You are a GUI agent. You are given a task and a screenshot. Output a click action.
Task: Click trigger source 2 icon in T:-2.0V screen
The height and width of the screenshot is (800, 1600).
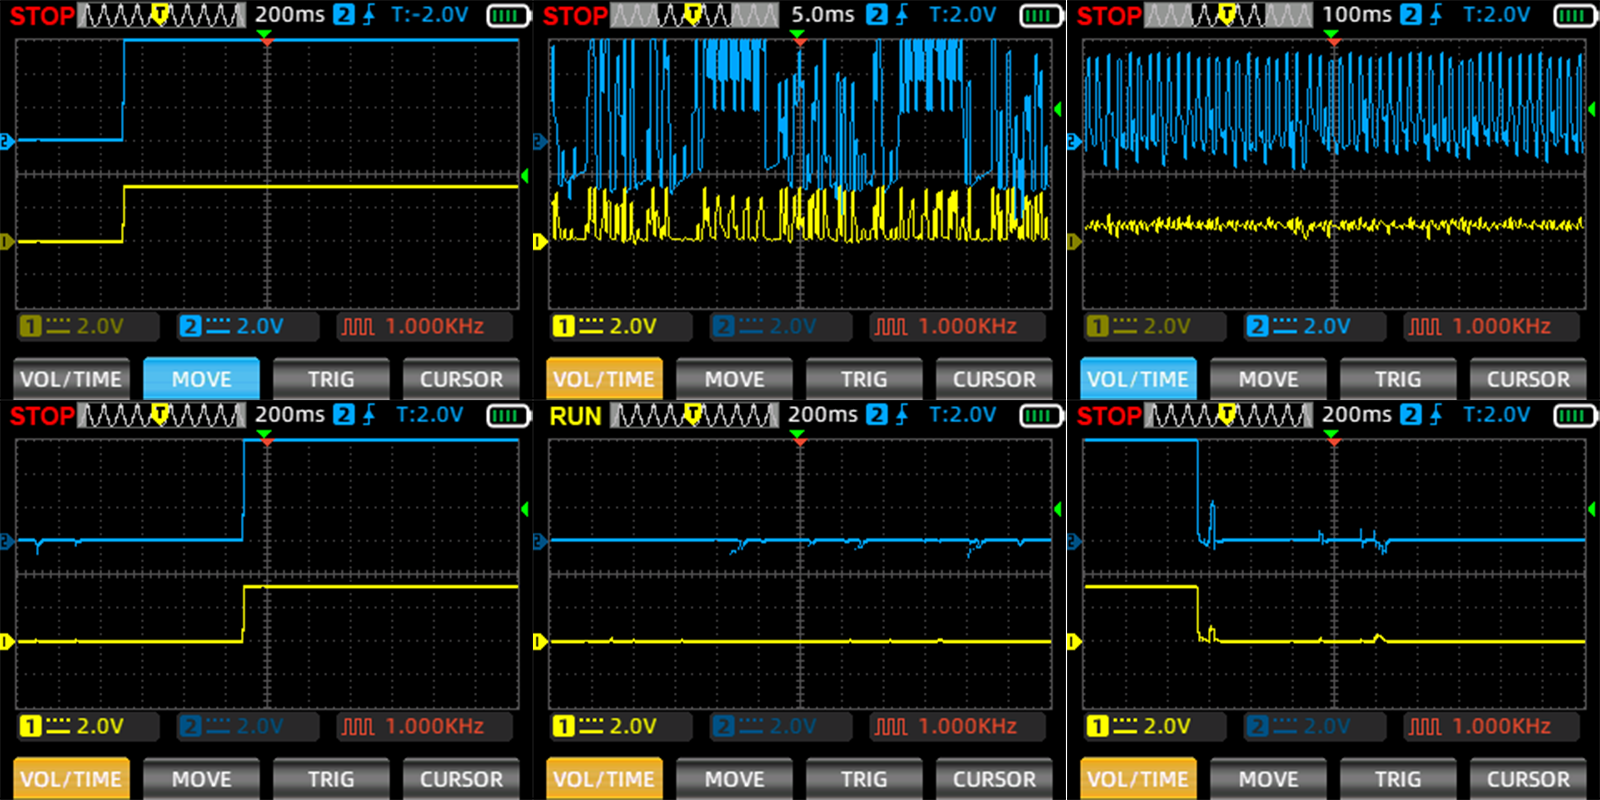[344, 15]
